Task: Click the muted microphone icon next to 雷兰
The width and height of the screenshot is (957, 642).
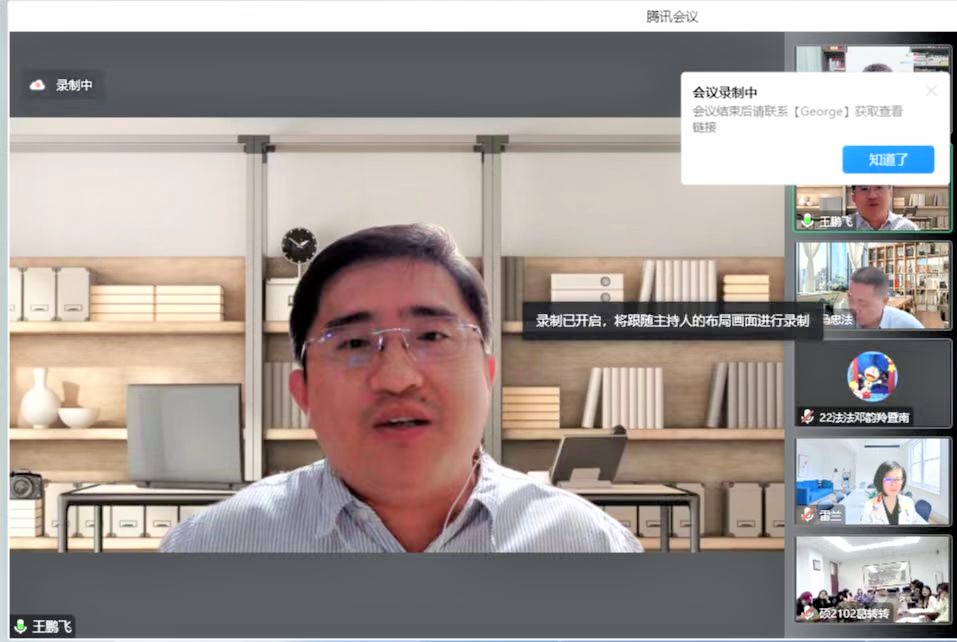Action: (x=808, y=514)
